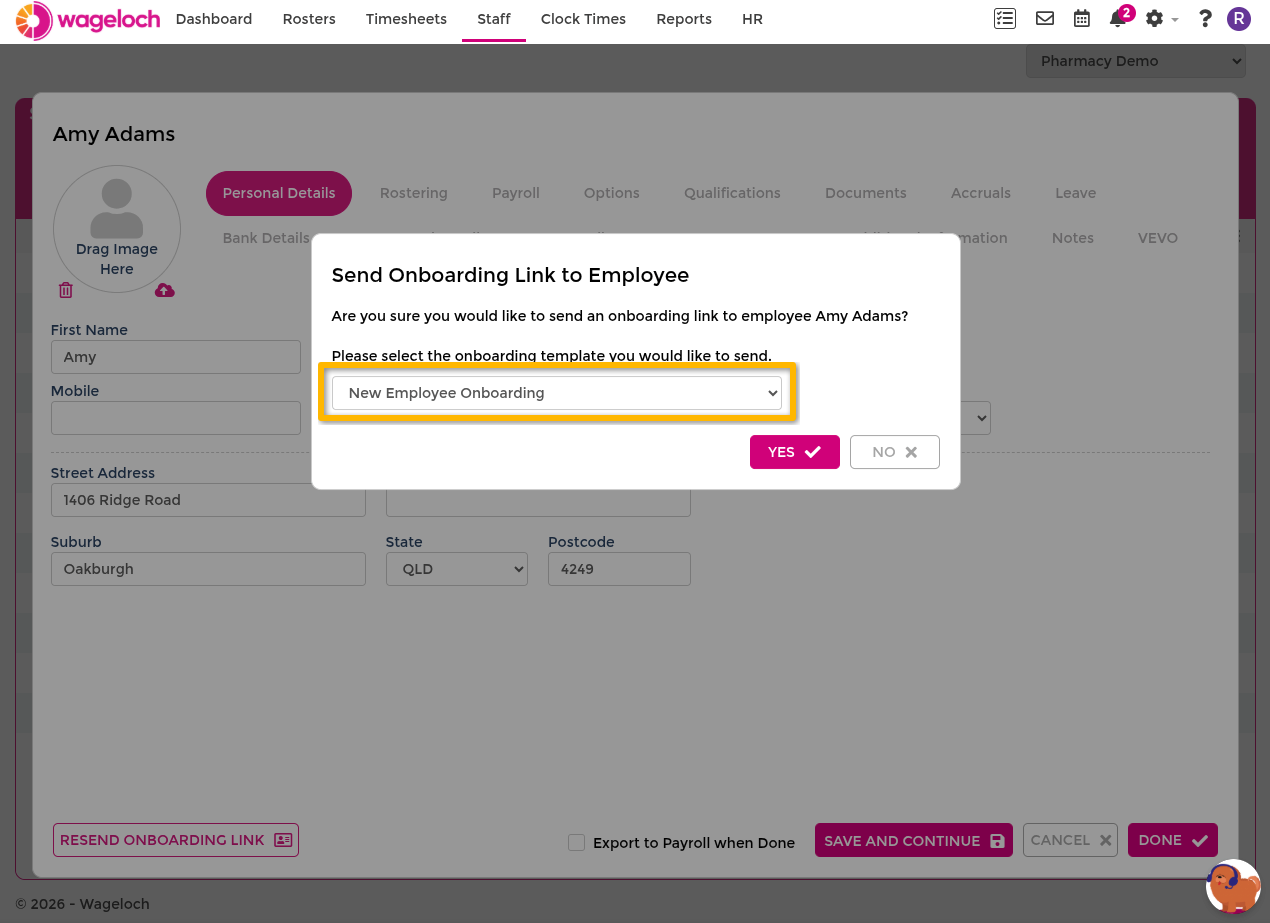Image resolution: width=1270 pixels, height=923 pixels.
Task: Open the support chat mascot icon
Action: coord(1233,886)
